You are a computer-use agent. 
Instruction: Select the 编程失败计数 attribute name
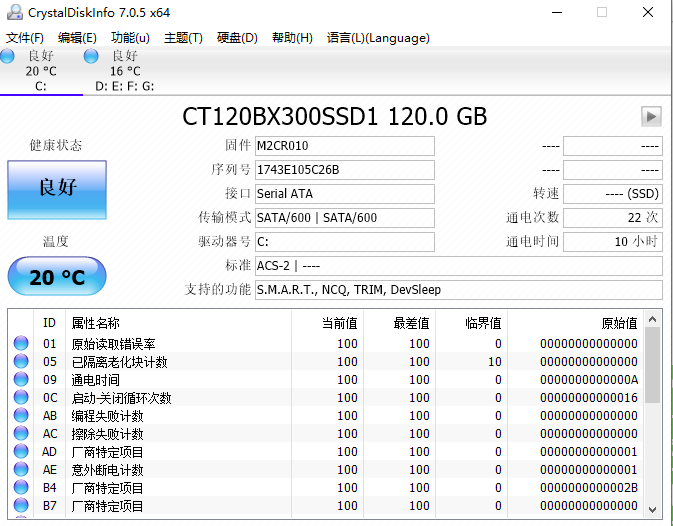[107, 416]
